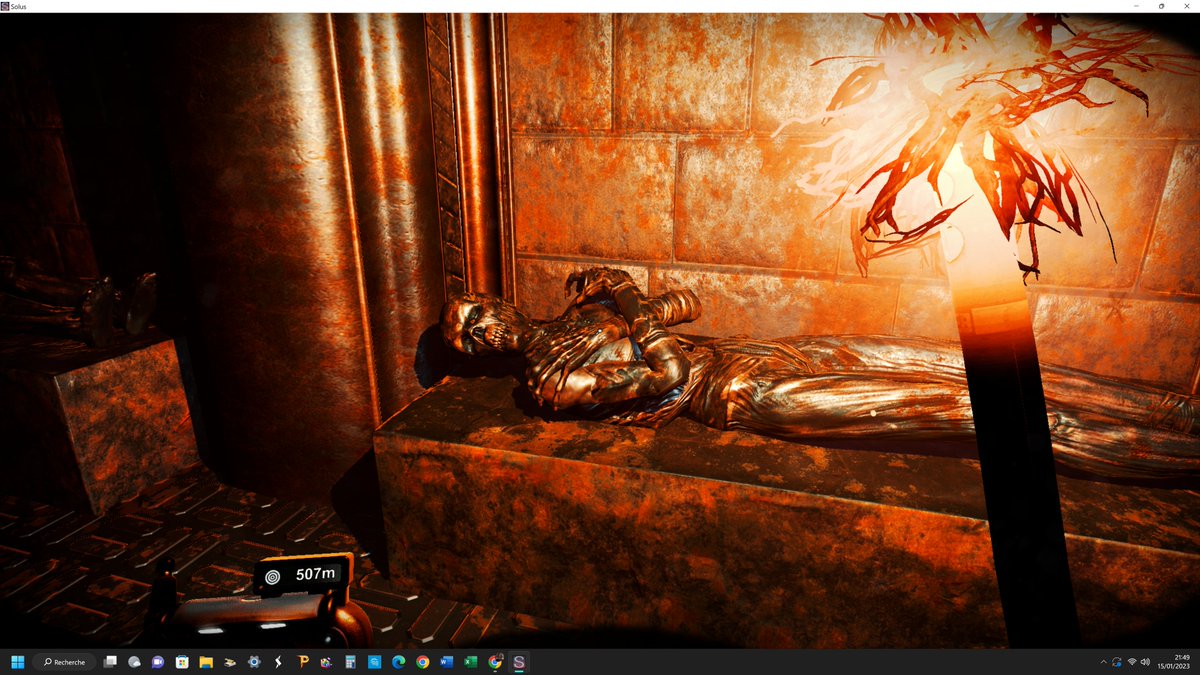Viewport: 1200px width, 675px height.
Task: Open the orange P taskbar app
Action: tap(302, 662)
